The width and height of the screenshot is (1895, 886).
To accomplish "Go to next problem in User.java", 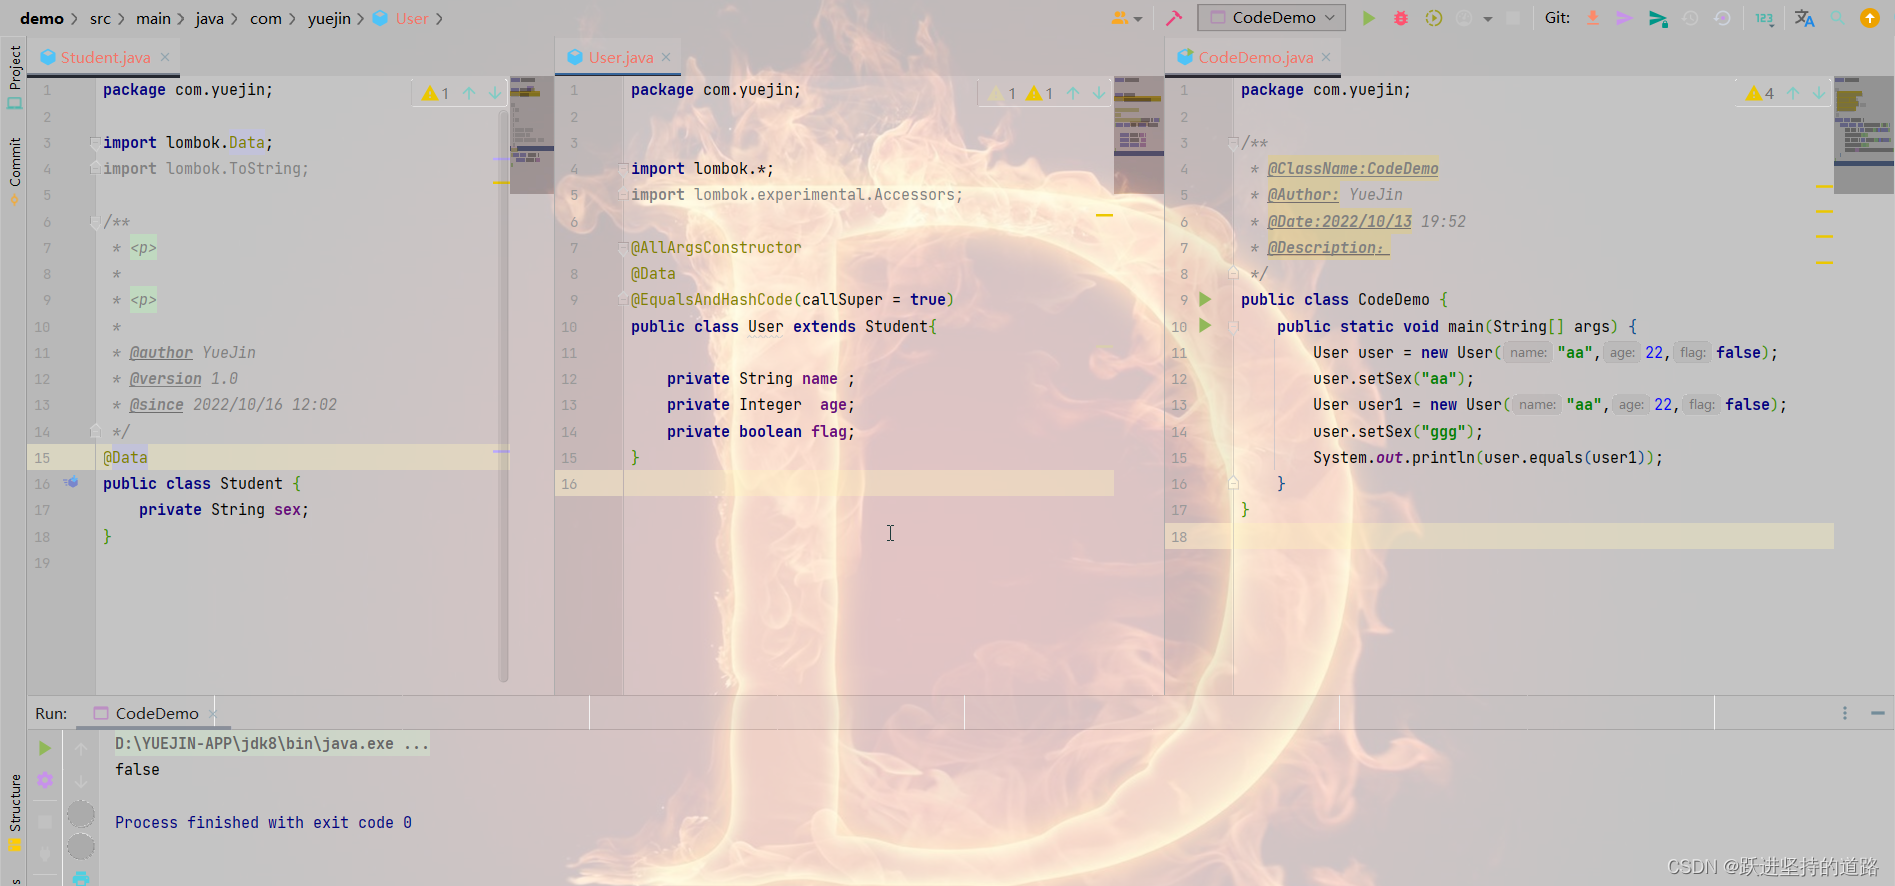I will tap(1099, 93).
